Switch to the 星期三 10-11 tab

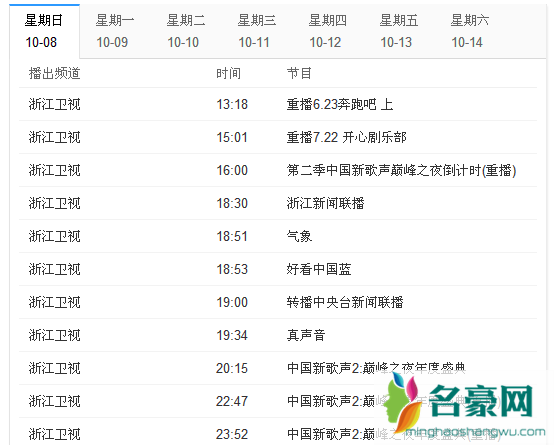[257, 31]
